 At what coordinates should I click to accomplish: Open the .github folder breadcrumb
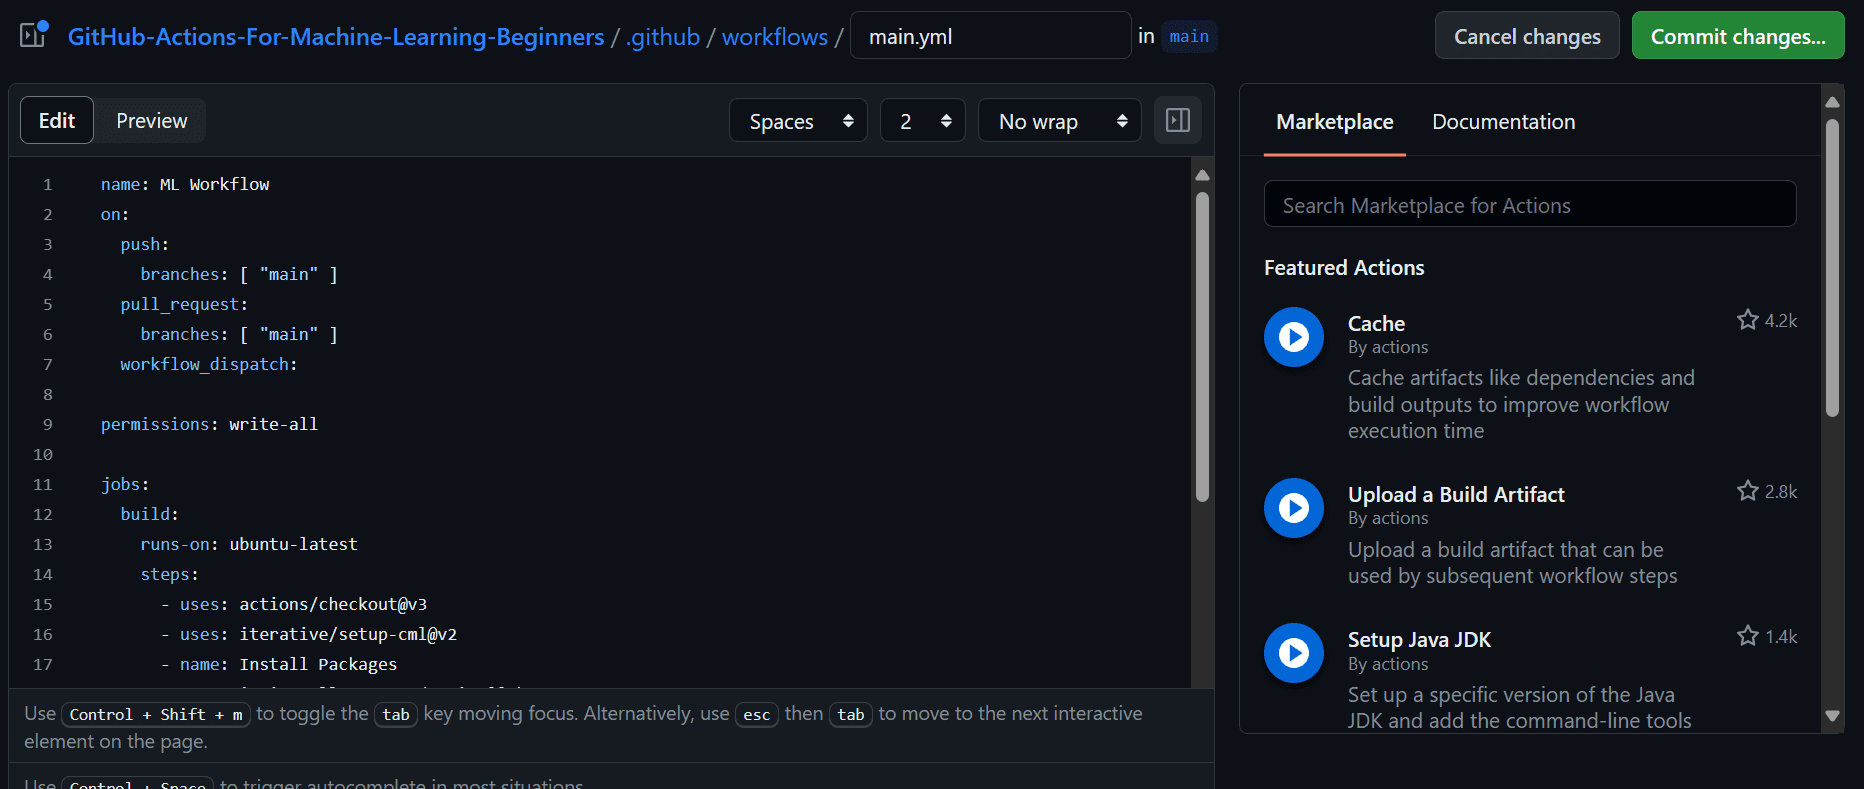pyautogui.click(x=663, y=37)
